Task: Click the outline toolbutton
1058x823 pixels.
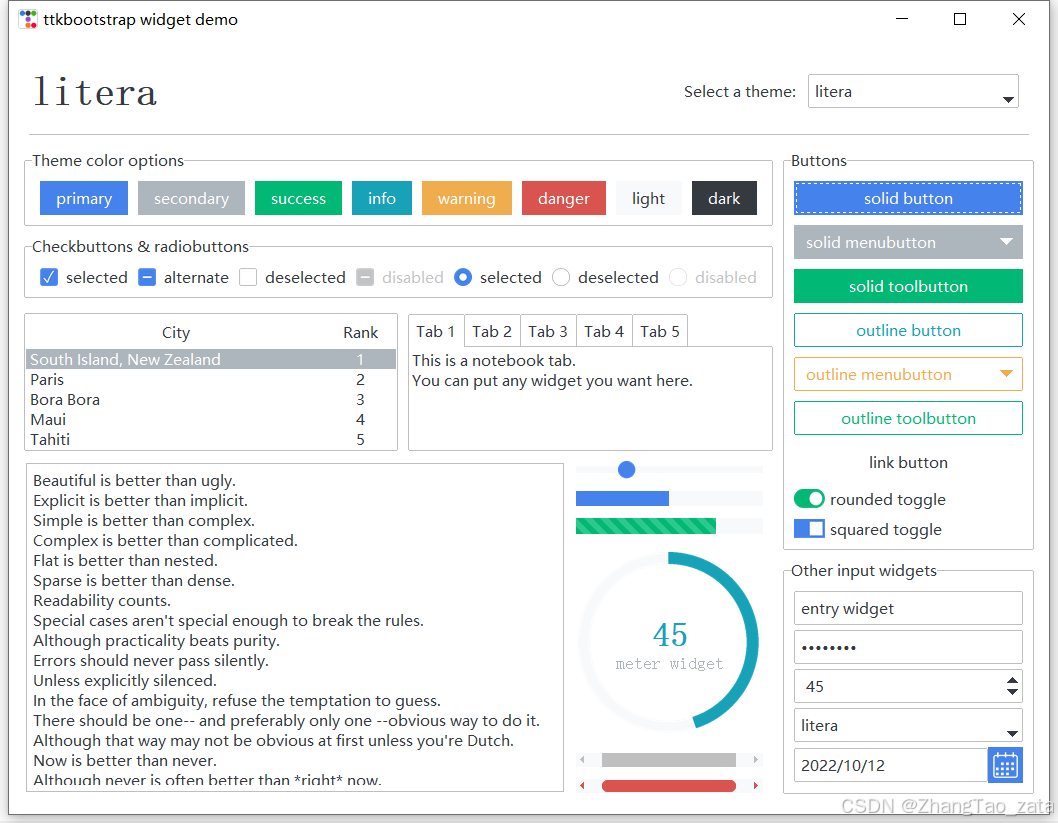Action: 908,418
